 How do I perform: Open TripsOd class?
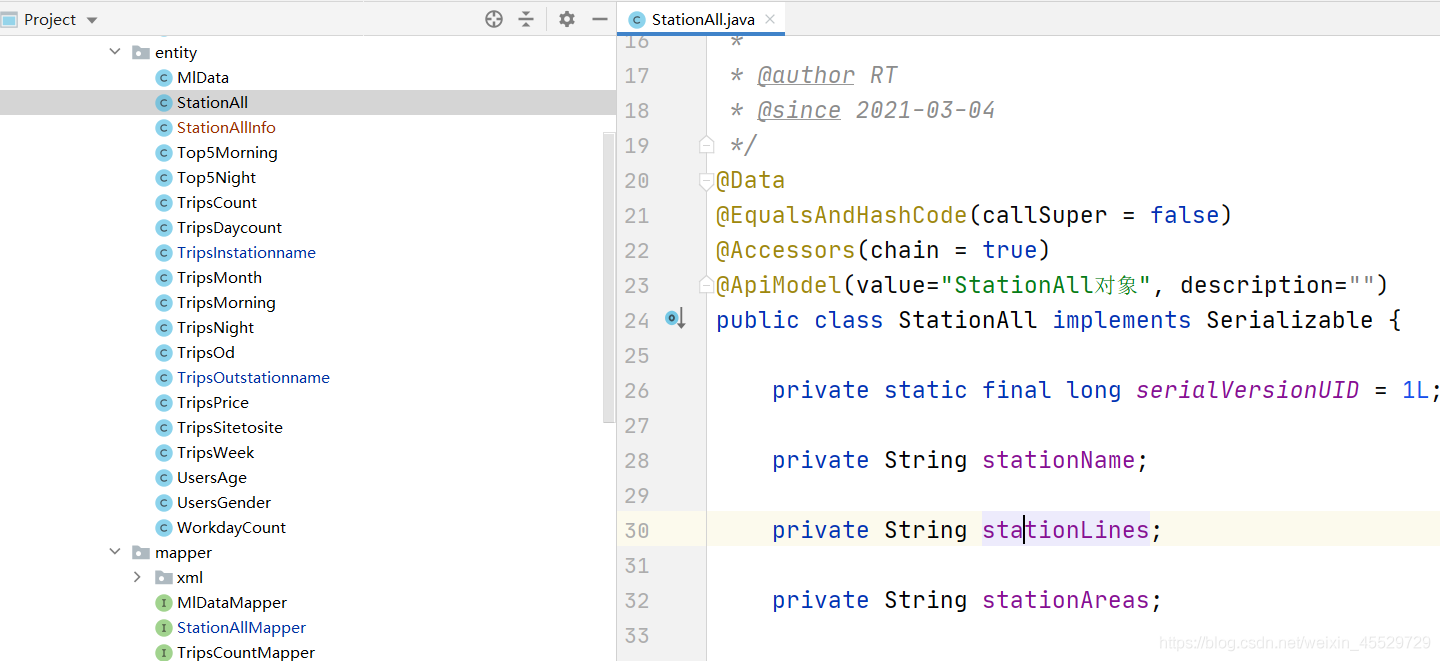pos(206,352)
